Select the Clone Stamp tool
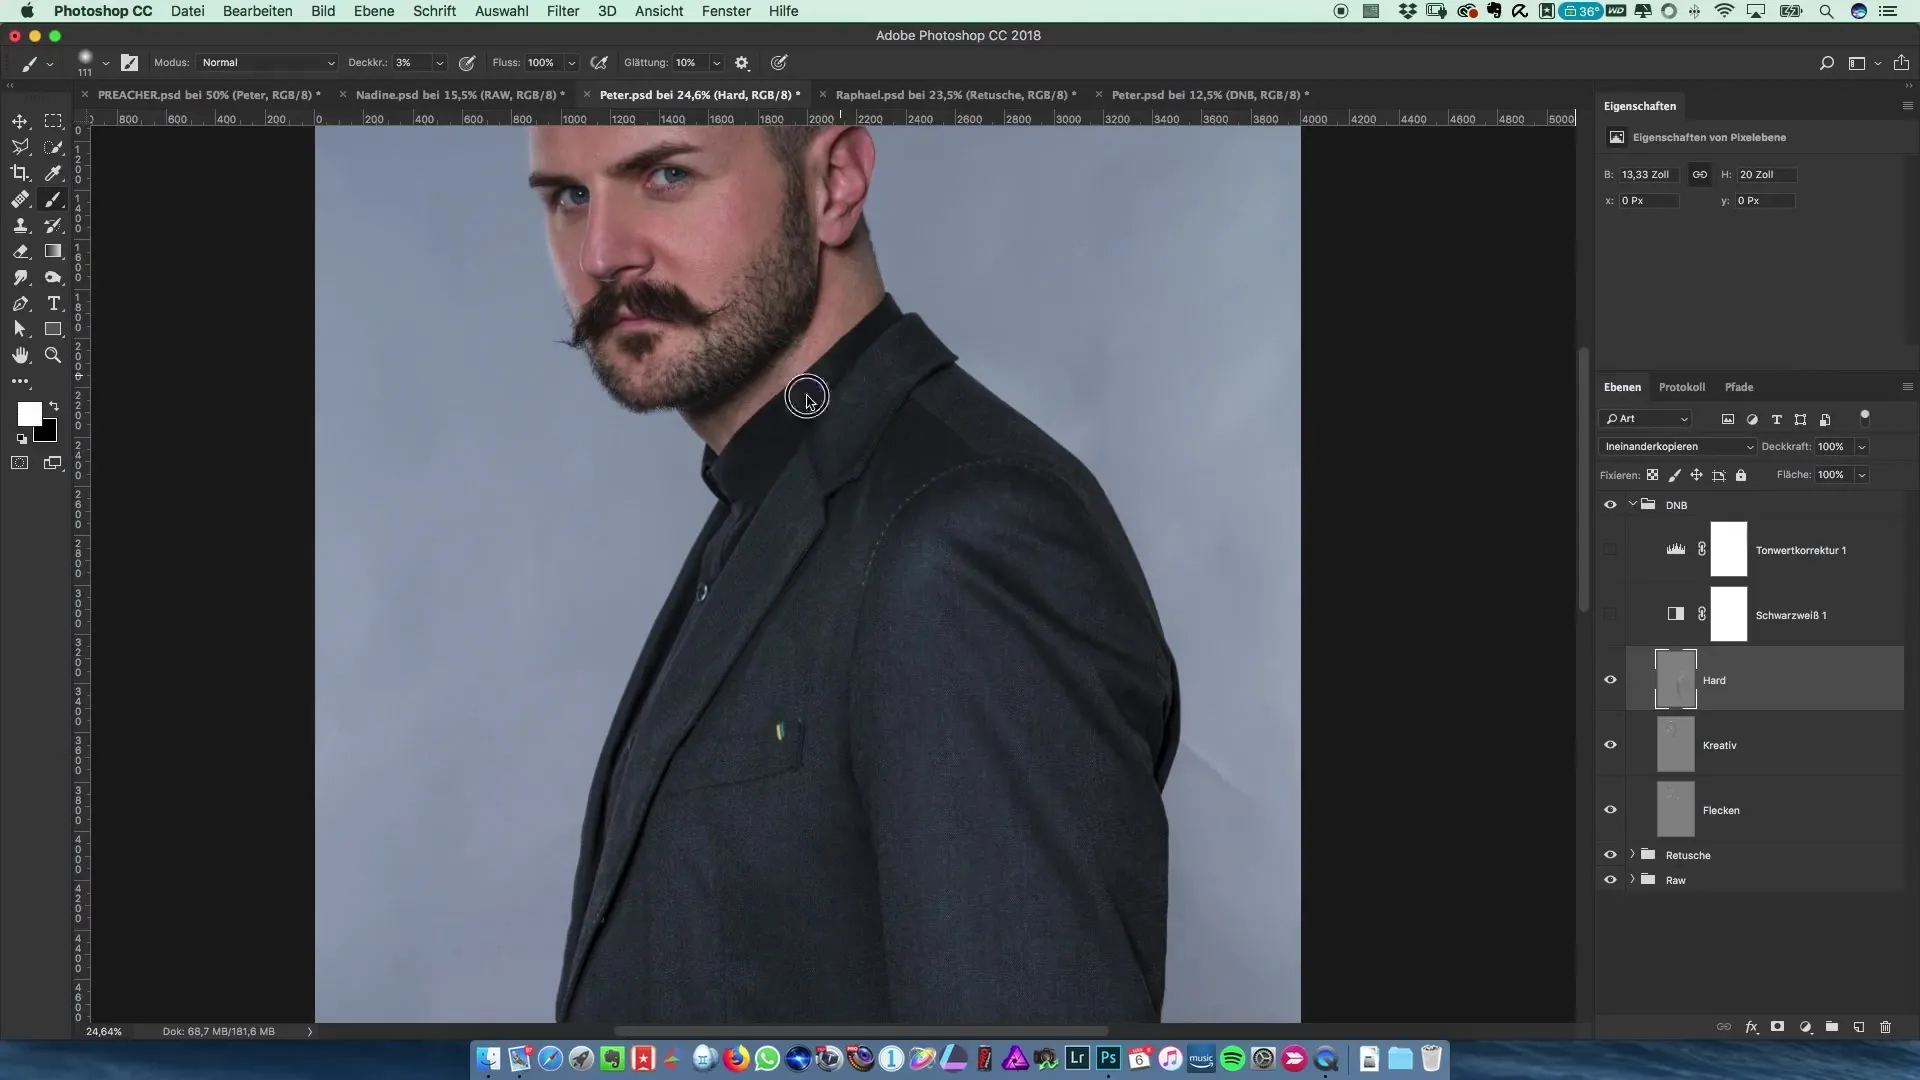This screenshot has height=1080, width=1920. click(20, 226)
